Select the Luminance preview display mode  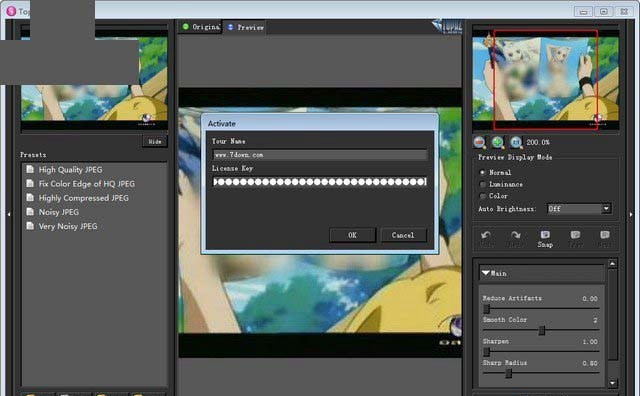point(482,184)
